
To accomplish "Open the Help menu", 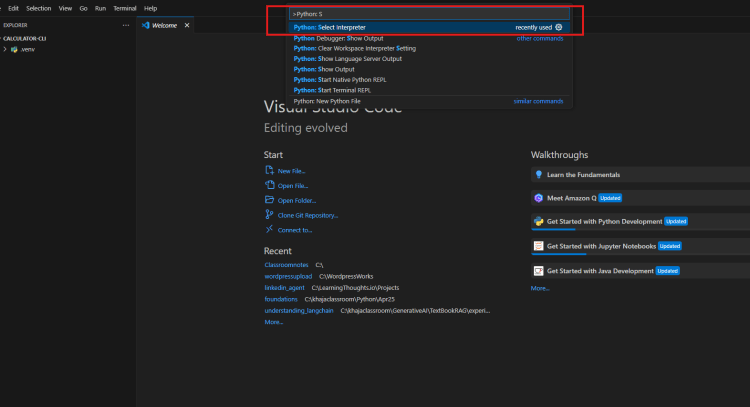I will coord(150,8).
